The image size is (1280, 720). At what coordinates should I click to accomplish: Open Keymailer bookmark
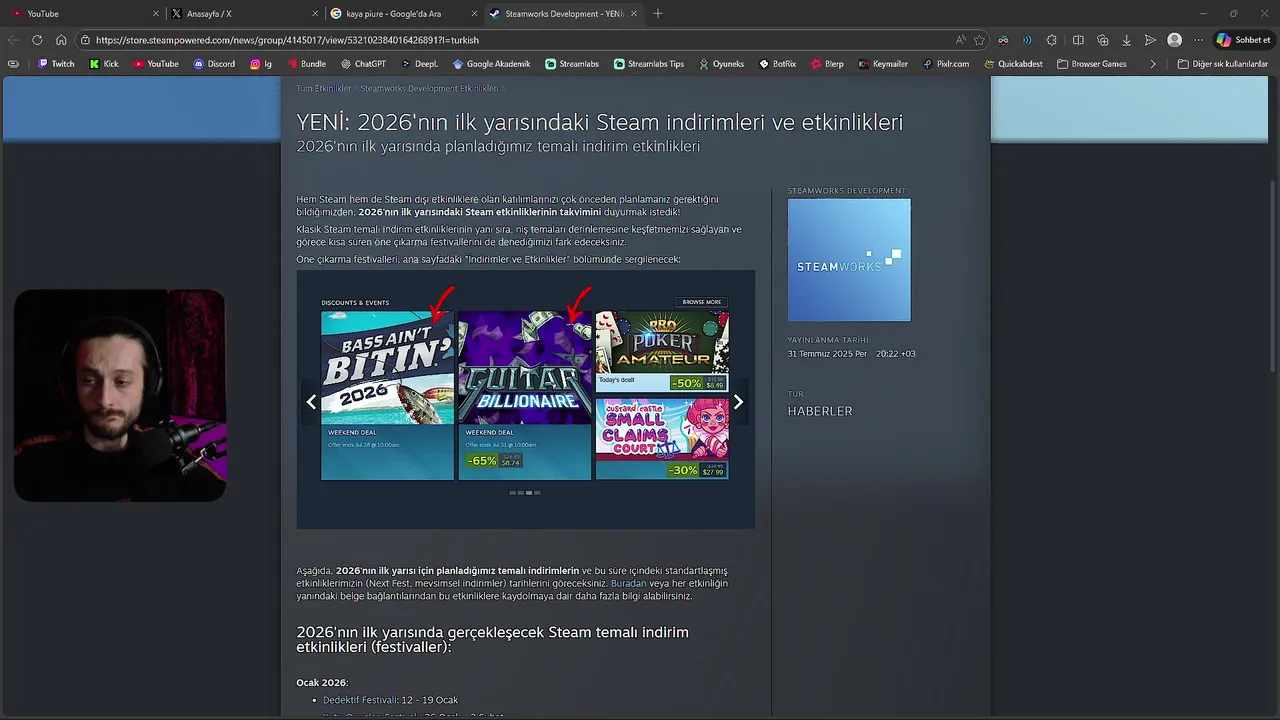883,64
